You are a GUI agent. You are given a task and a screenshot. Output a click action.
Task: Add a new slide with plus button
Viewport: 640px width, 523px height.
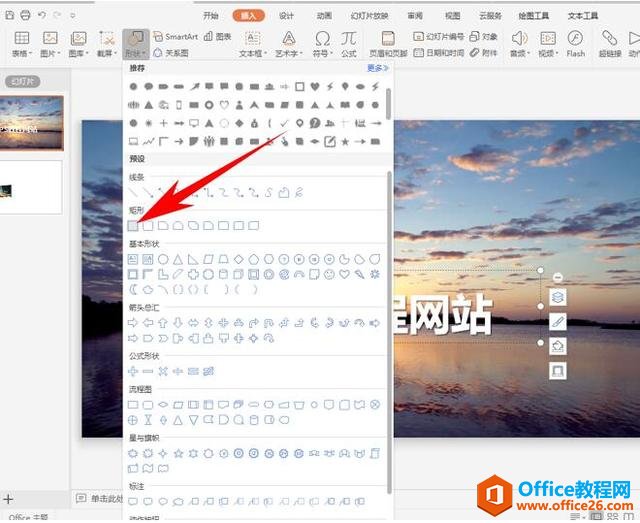(8, 499)
